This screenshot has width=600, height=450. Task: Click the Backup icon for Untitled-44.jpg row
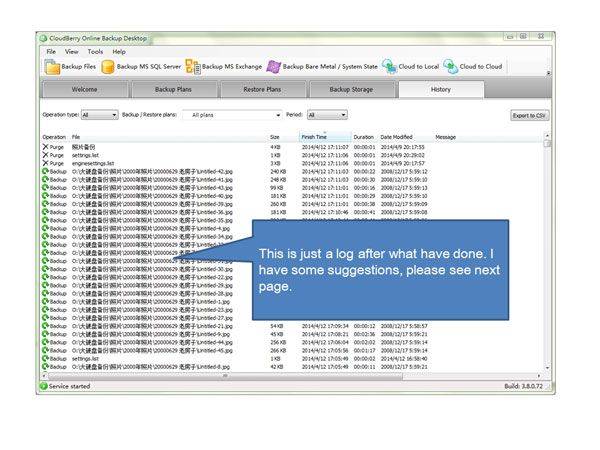(x=46, y=342)
